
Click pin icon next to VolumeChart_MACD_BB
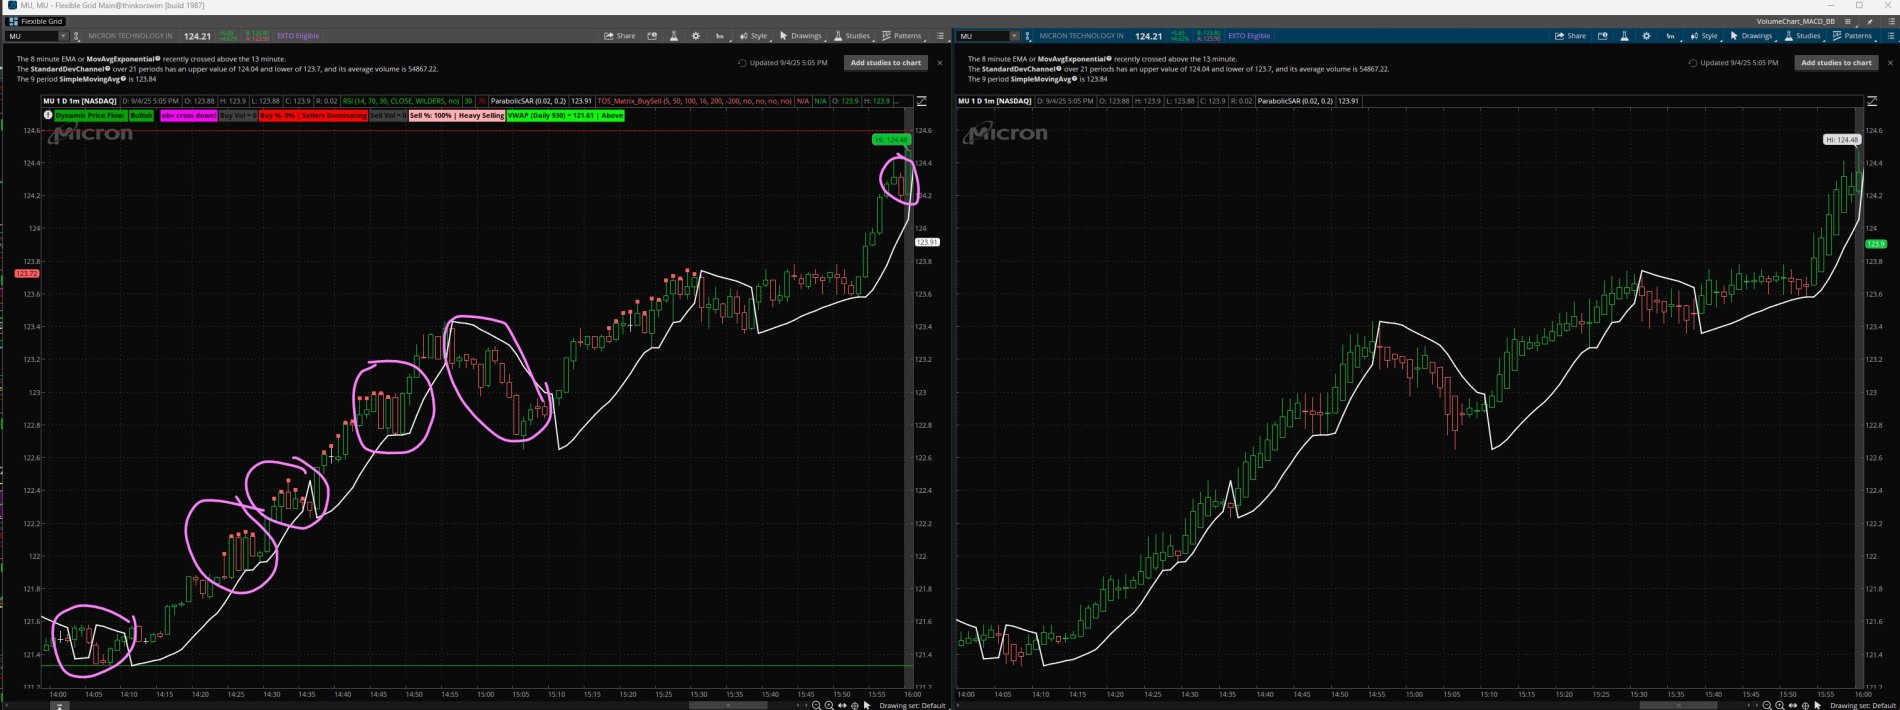(x=1870, y=21)
